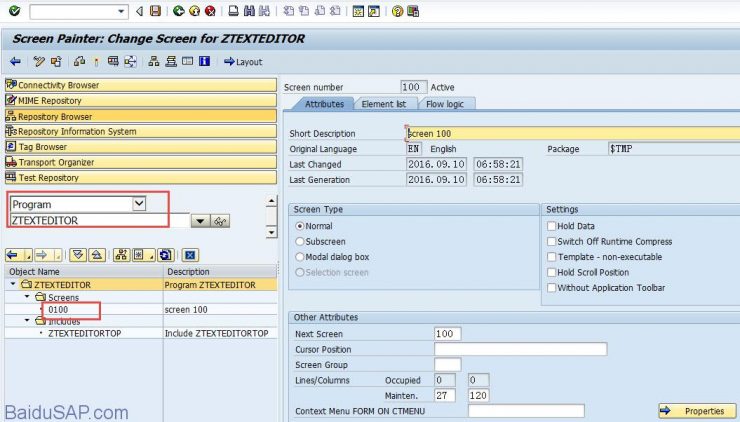The image size is (740, 422).
Task: Check Template - non-executable option
Action: click(551, 257)
